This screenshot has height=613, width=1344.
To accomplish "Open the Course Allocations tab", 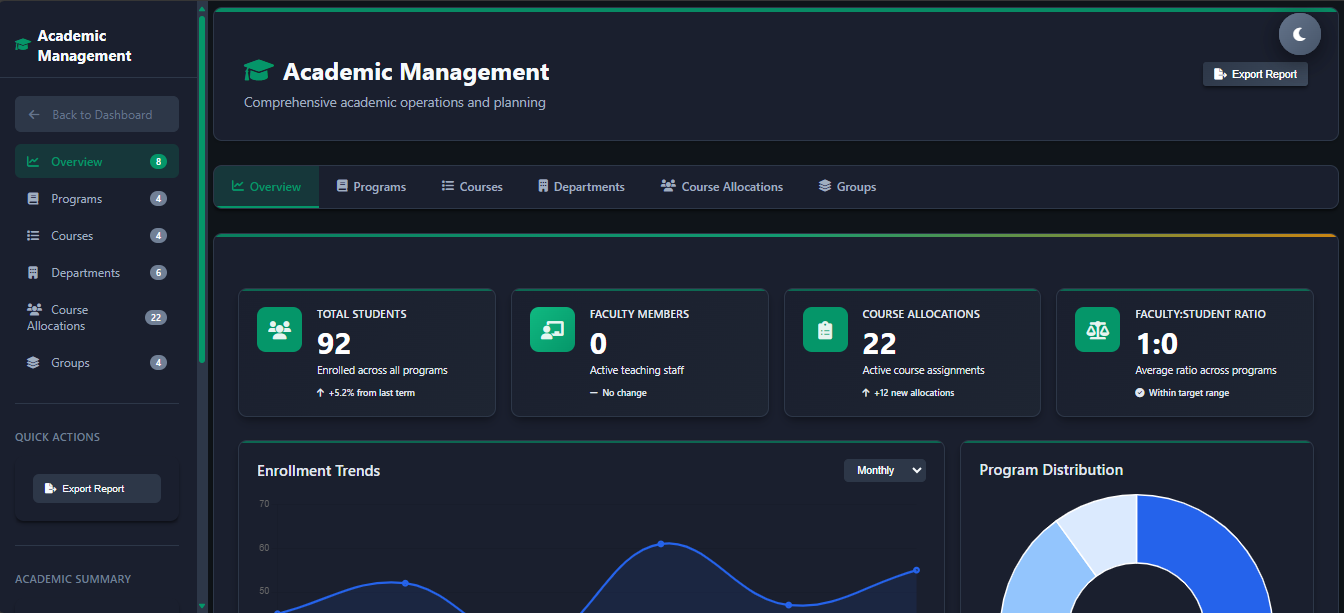I will [x=722, y=187].
